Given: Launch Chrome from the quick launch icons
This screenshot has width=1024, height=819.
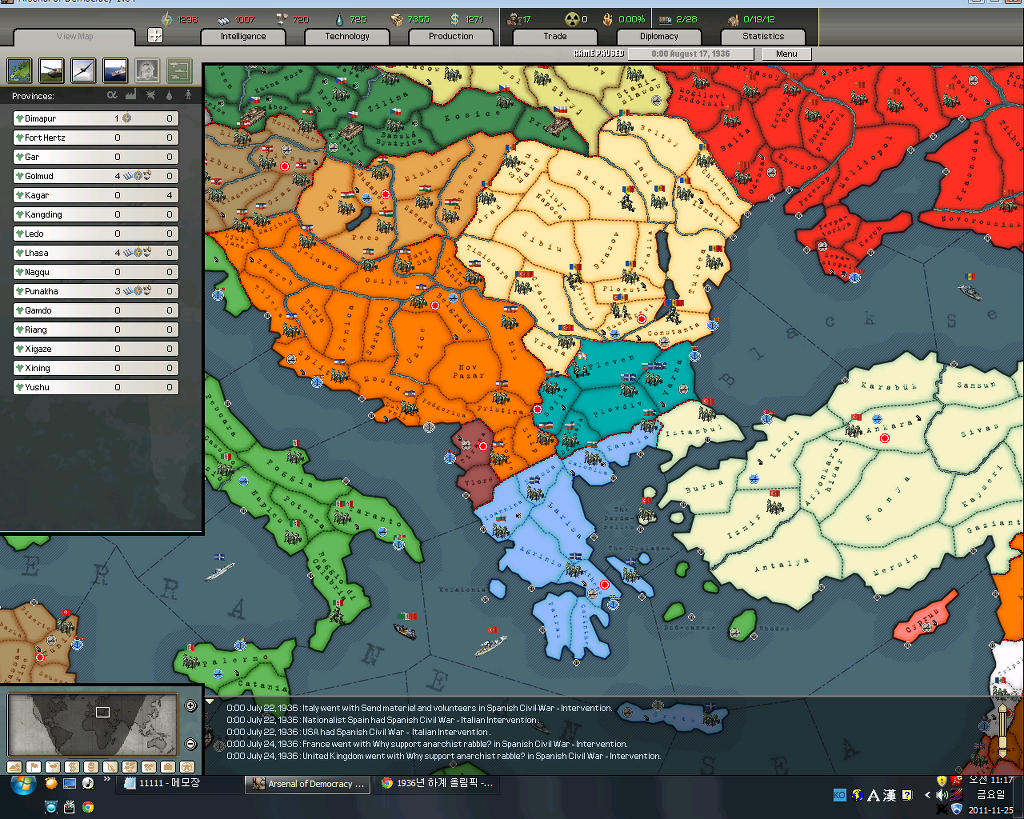Looking at the screenshot, I should click(88, 807).
